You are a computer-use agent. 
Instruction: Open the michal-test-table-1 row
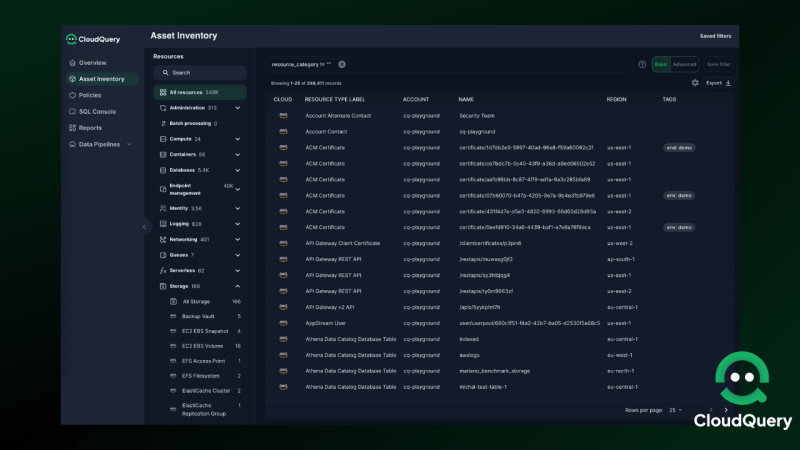coord(499,387)
